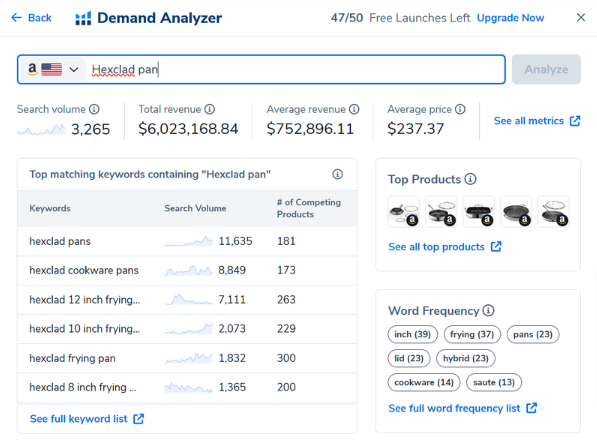
Task: Open the third top product thumbnail
Action: (479, 212)
